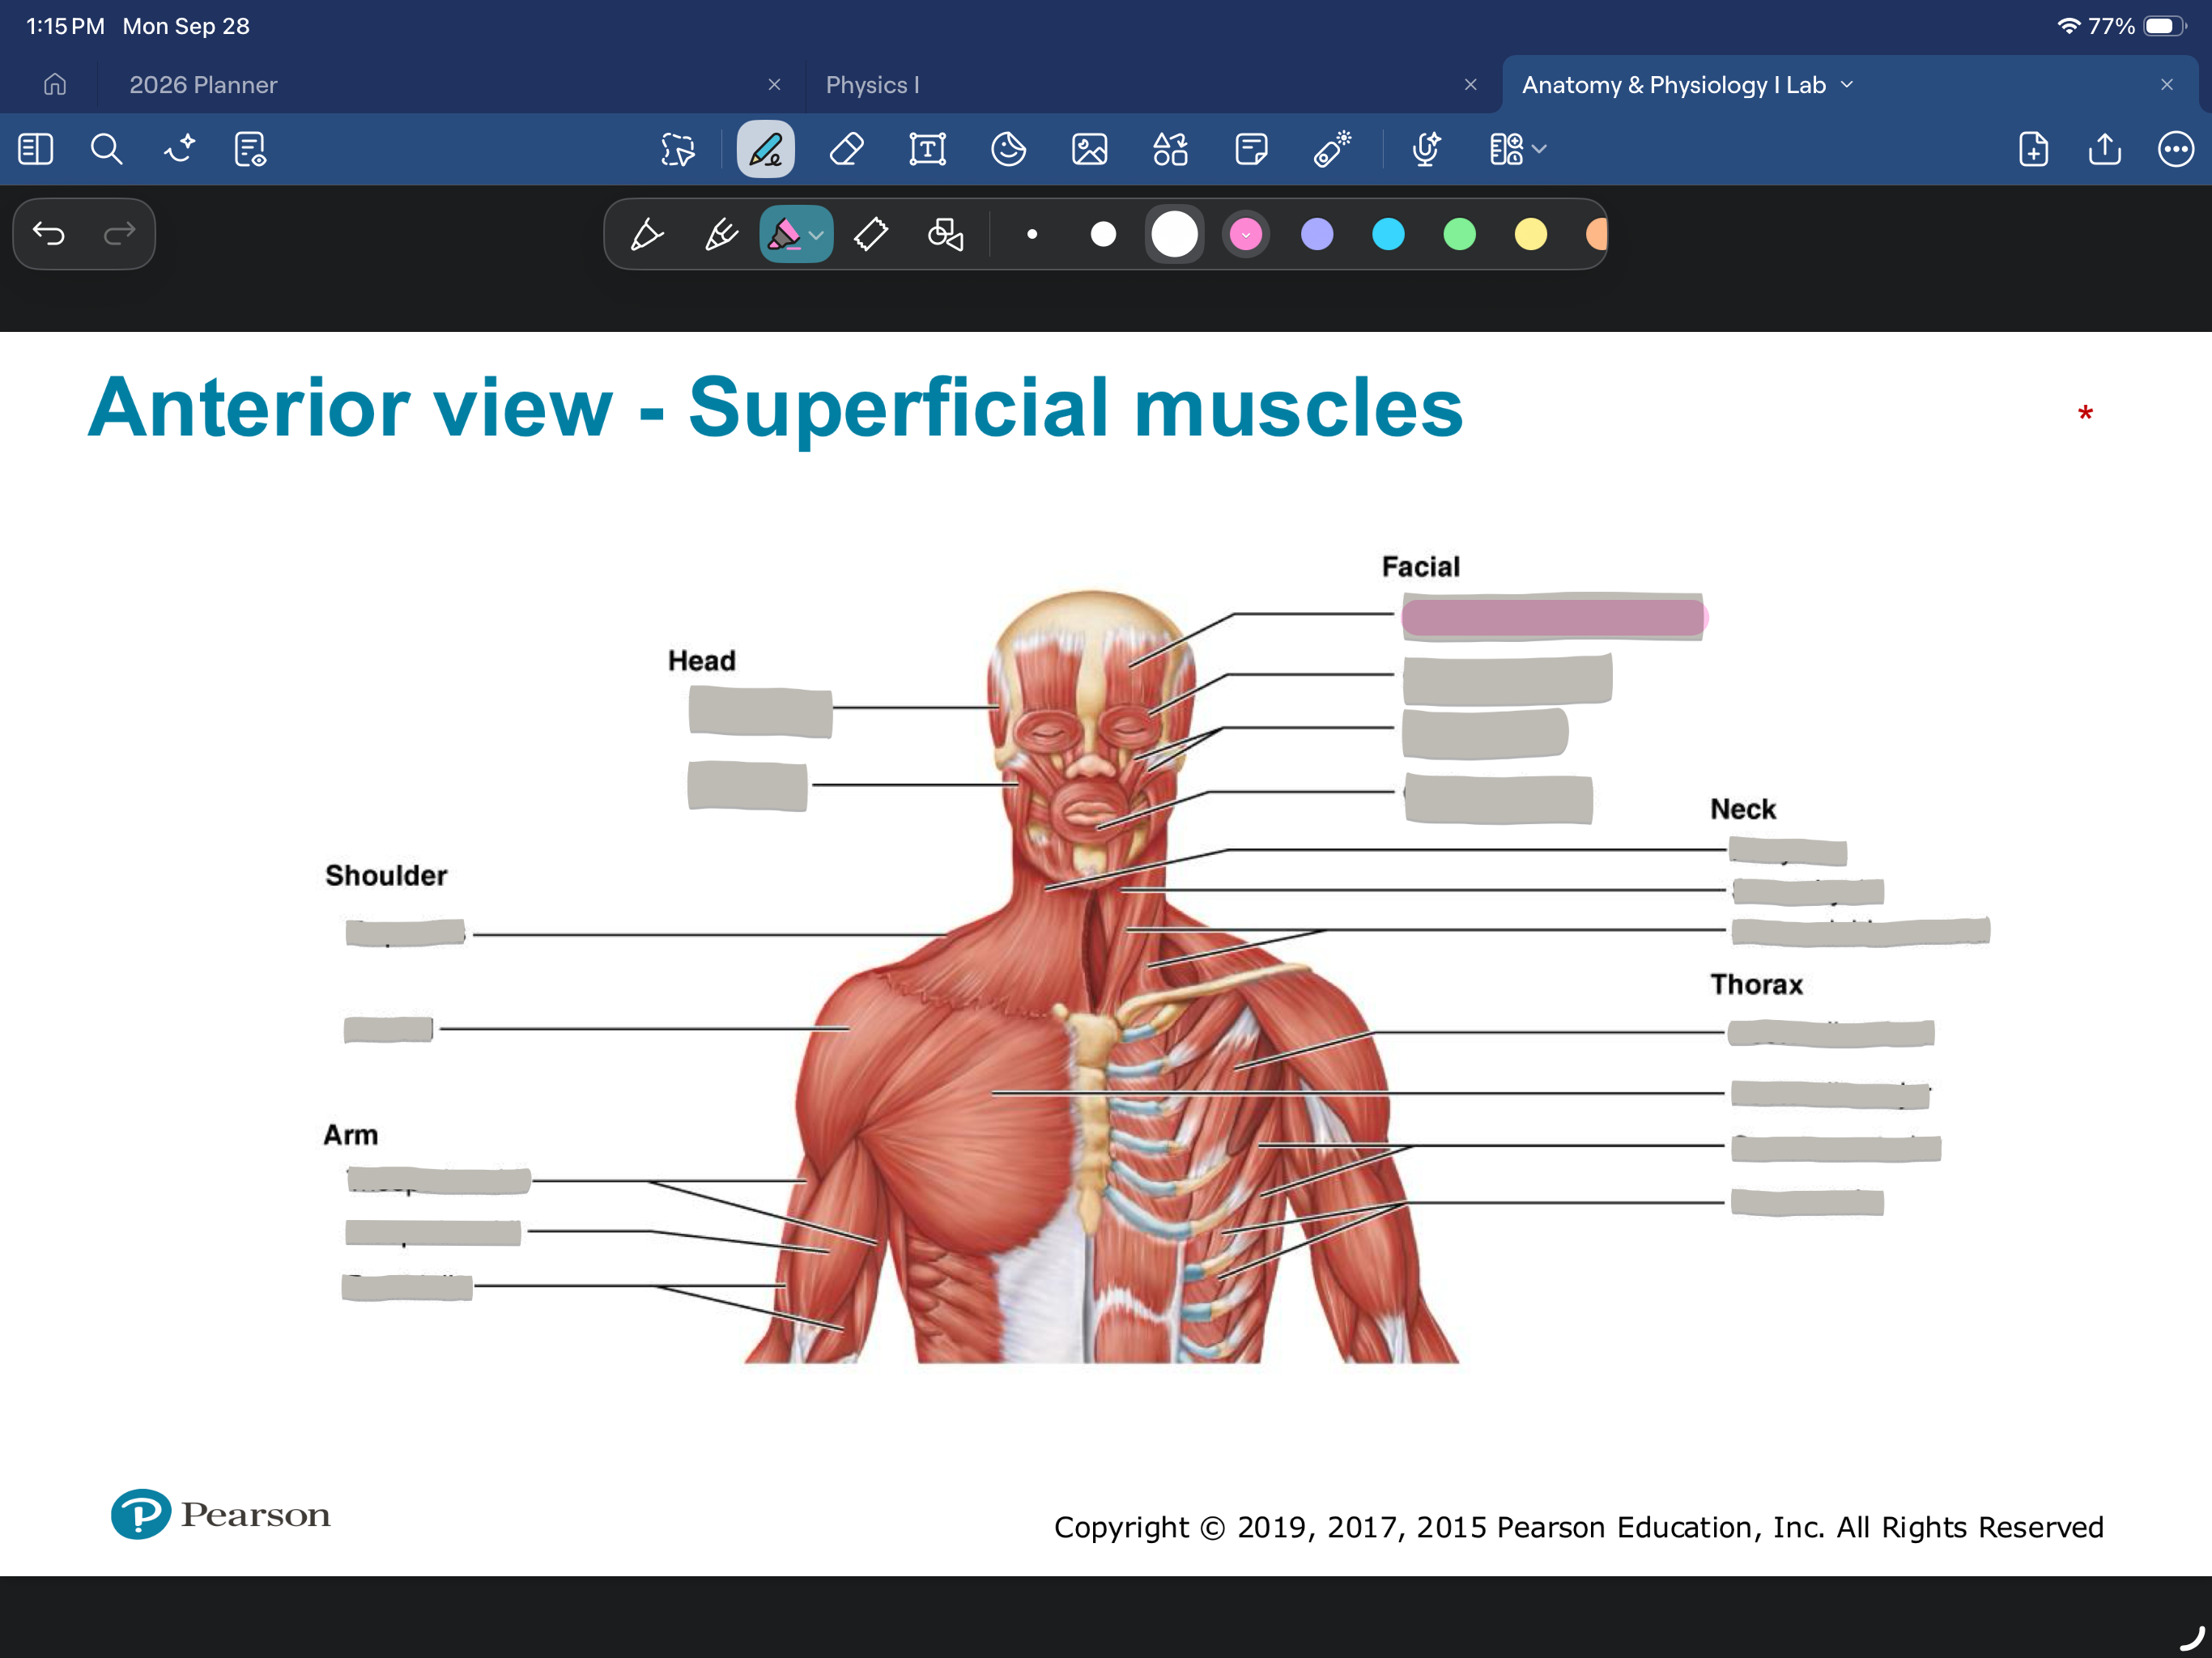Expand highlighter style dropdown chevron
The width and height of the screenshot is (2212, 1658).
[x=817, y=236]
